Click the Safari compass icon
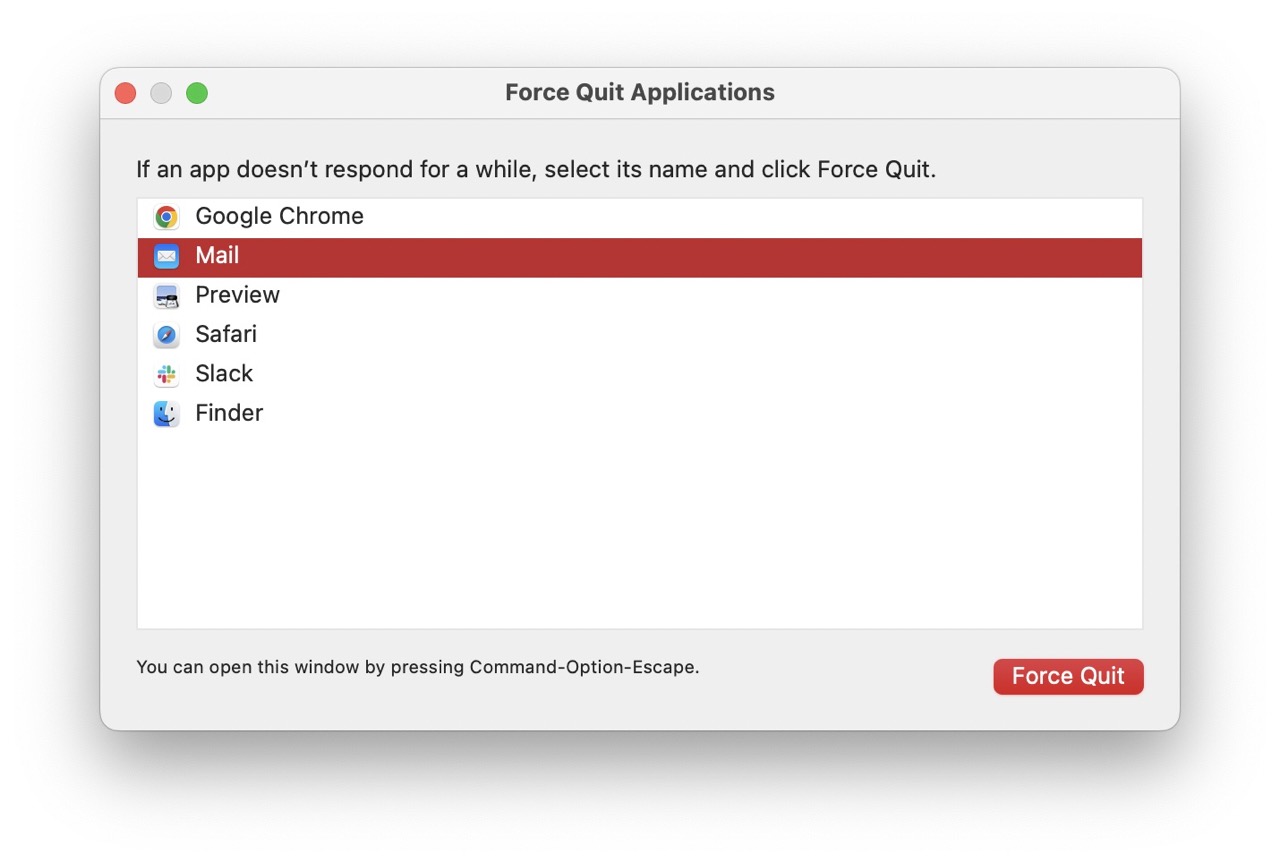 165,334
